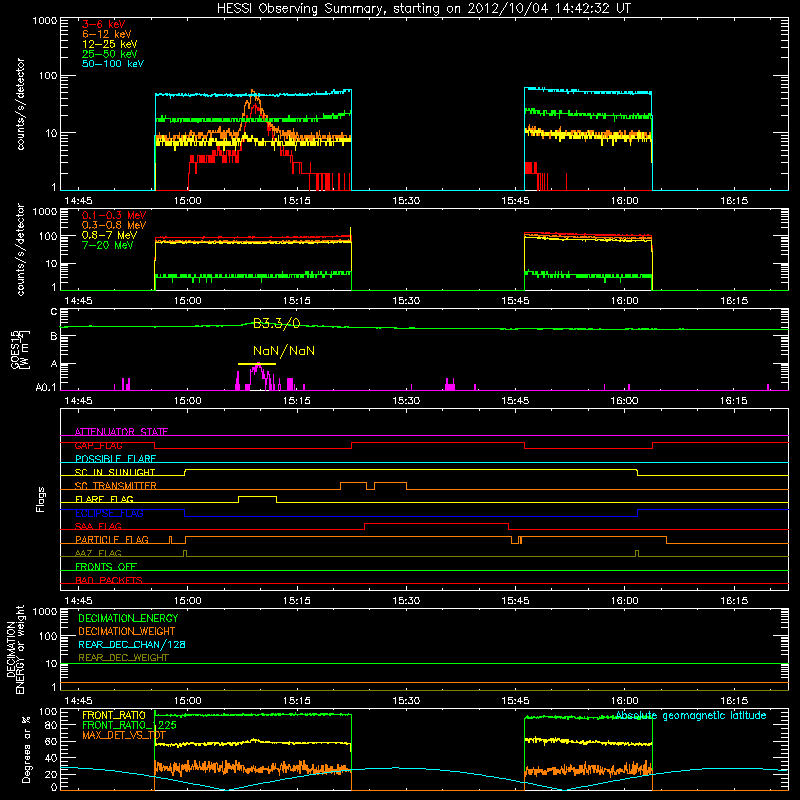Image resolution: width=800 pixels, height=800 pixels.
Task: Click the 15:30 tick label under the Flags panel
Action: (406, 601)
